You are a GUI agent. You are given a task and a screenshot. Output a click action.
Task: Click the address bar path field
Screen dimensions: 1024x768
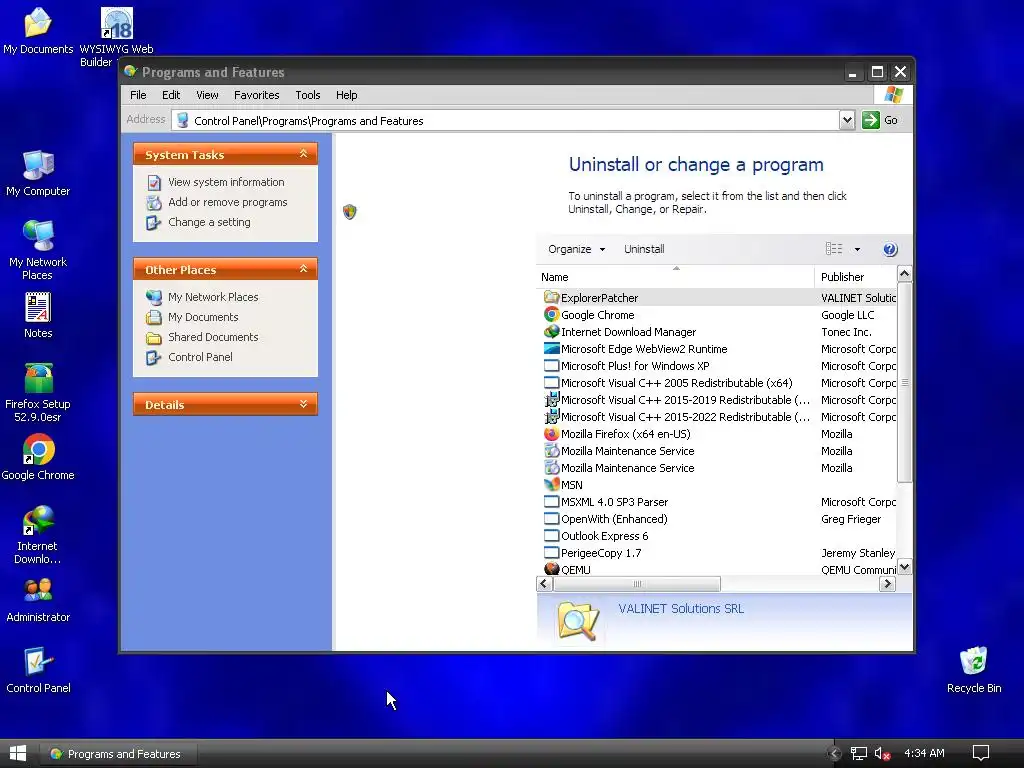coord(507,120)
